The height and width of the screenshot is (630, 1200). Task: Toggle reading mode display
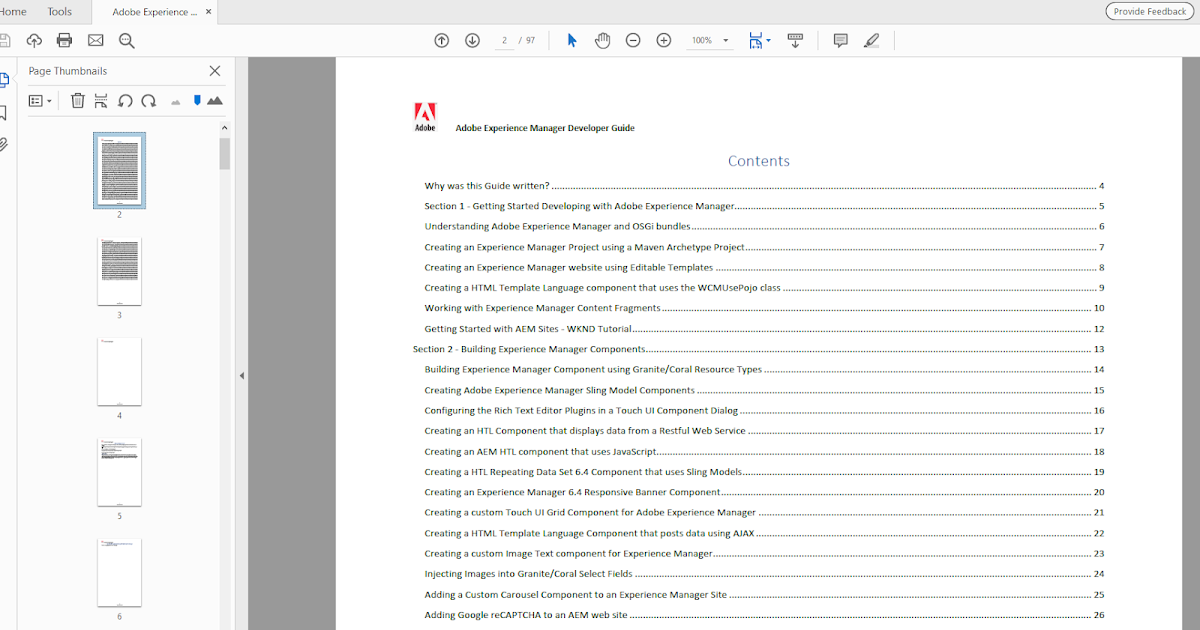click(795, 40)
